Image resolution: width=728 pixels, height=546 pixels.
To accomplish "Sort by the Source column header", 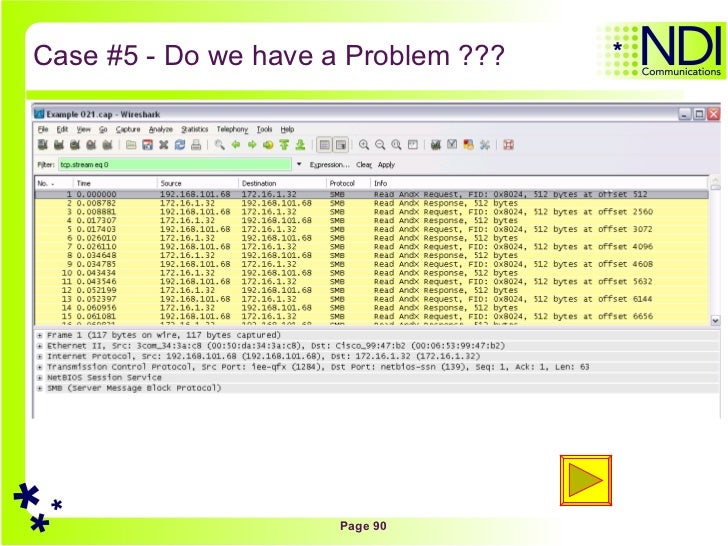I will pos(198,183).
